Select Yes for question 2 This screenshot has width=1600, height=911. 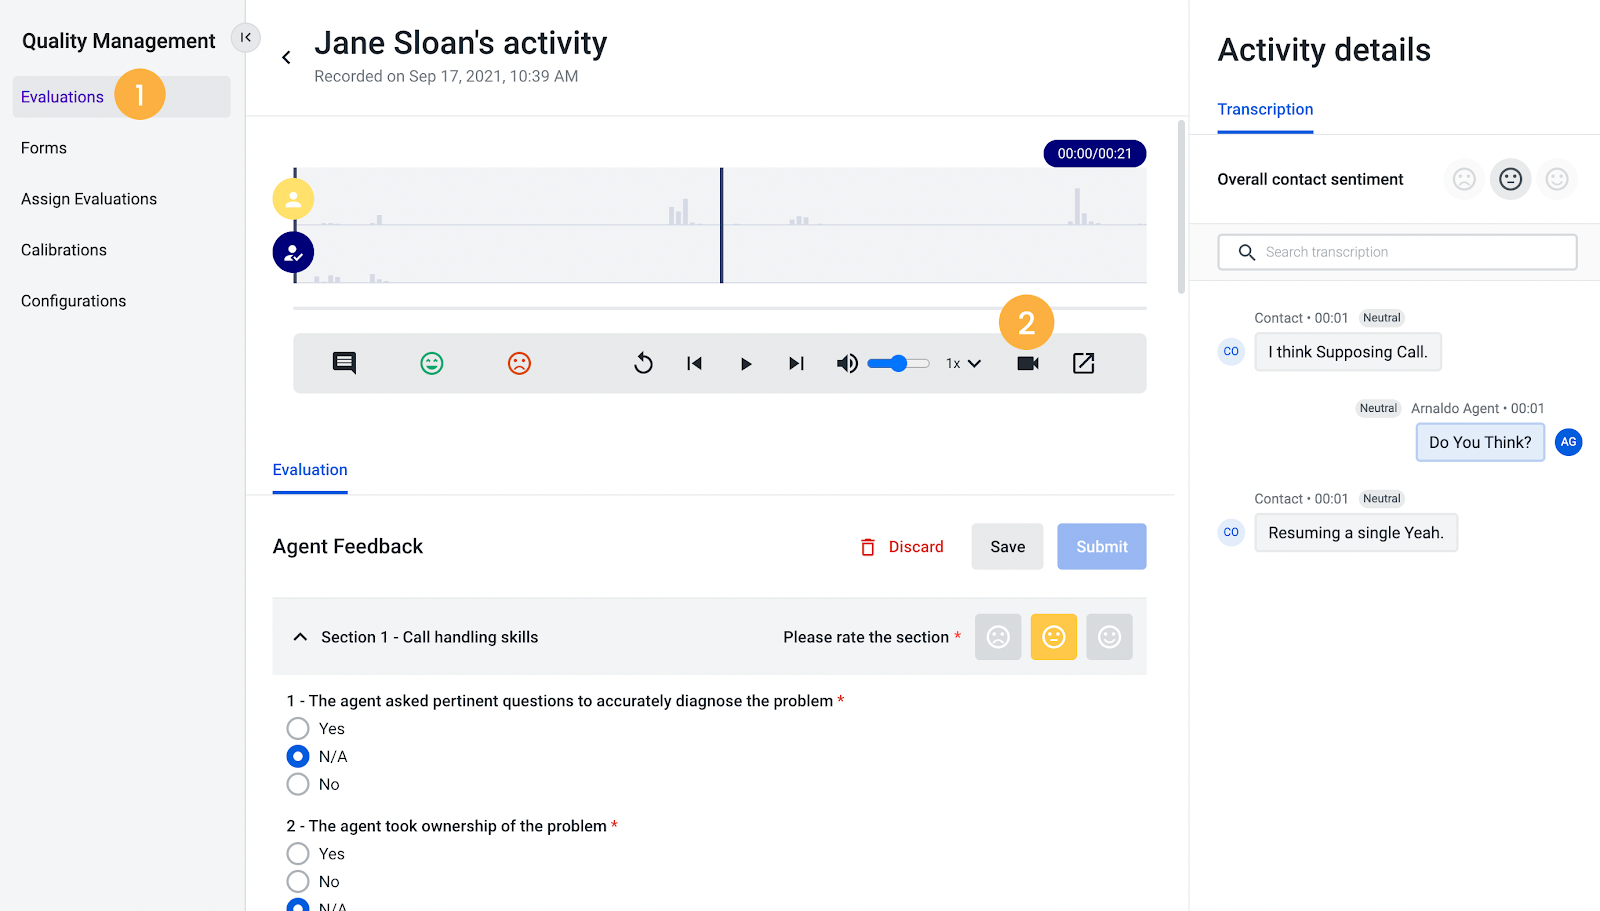pos(298,853)
